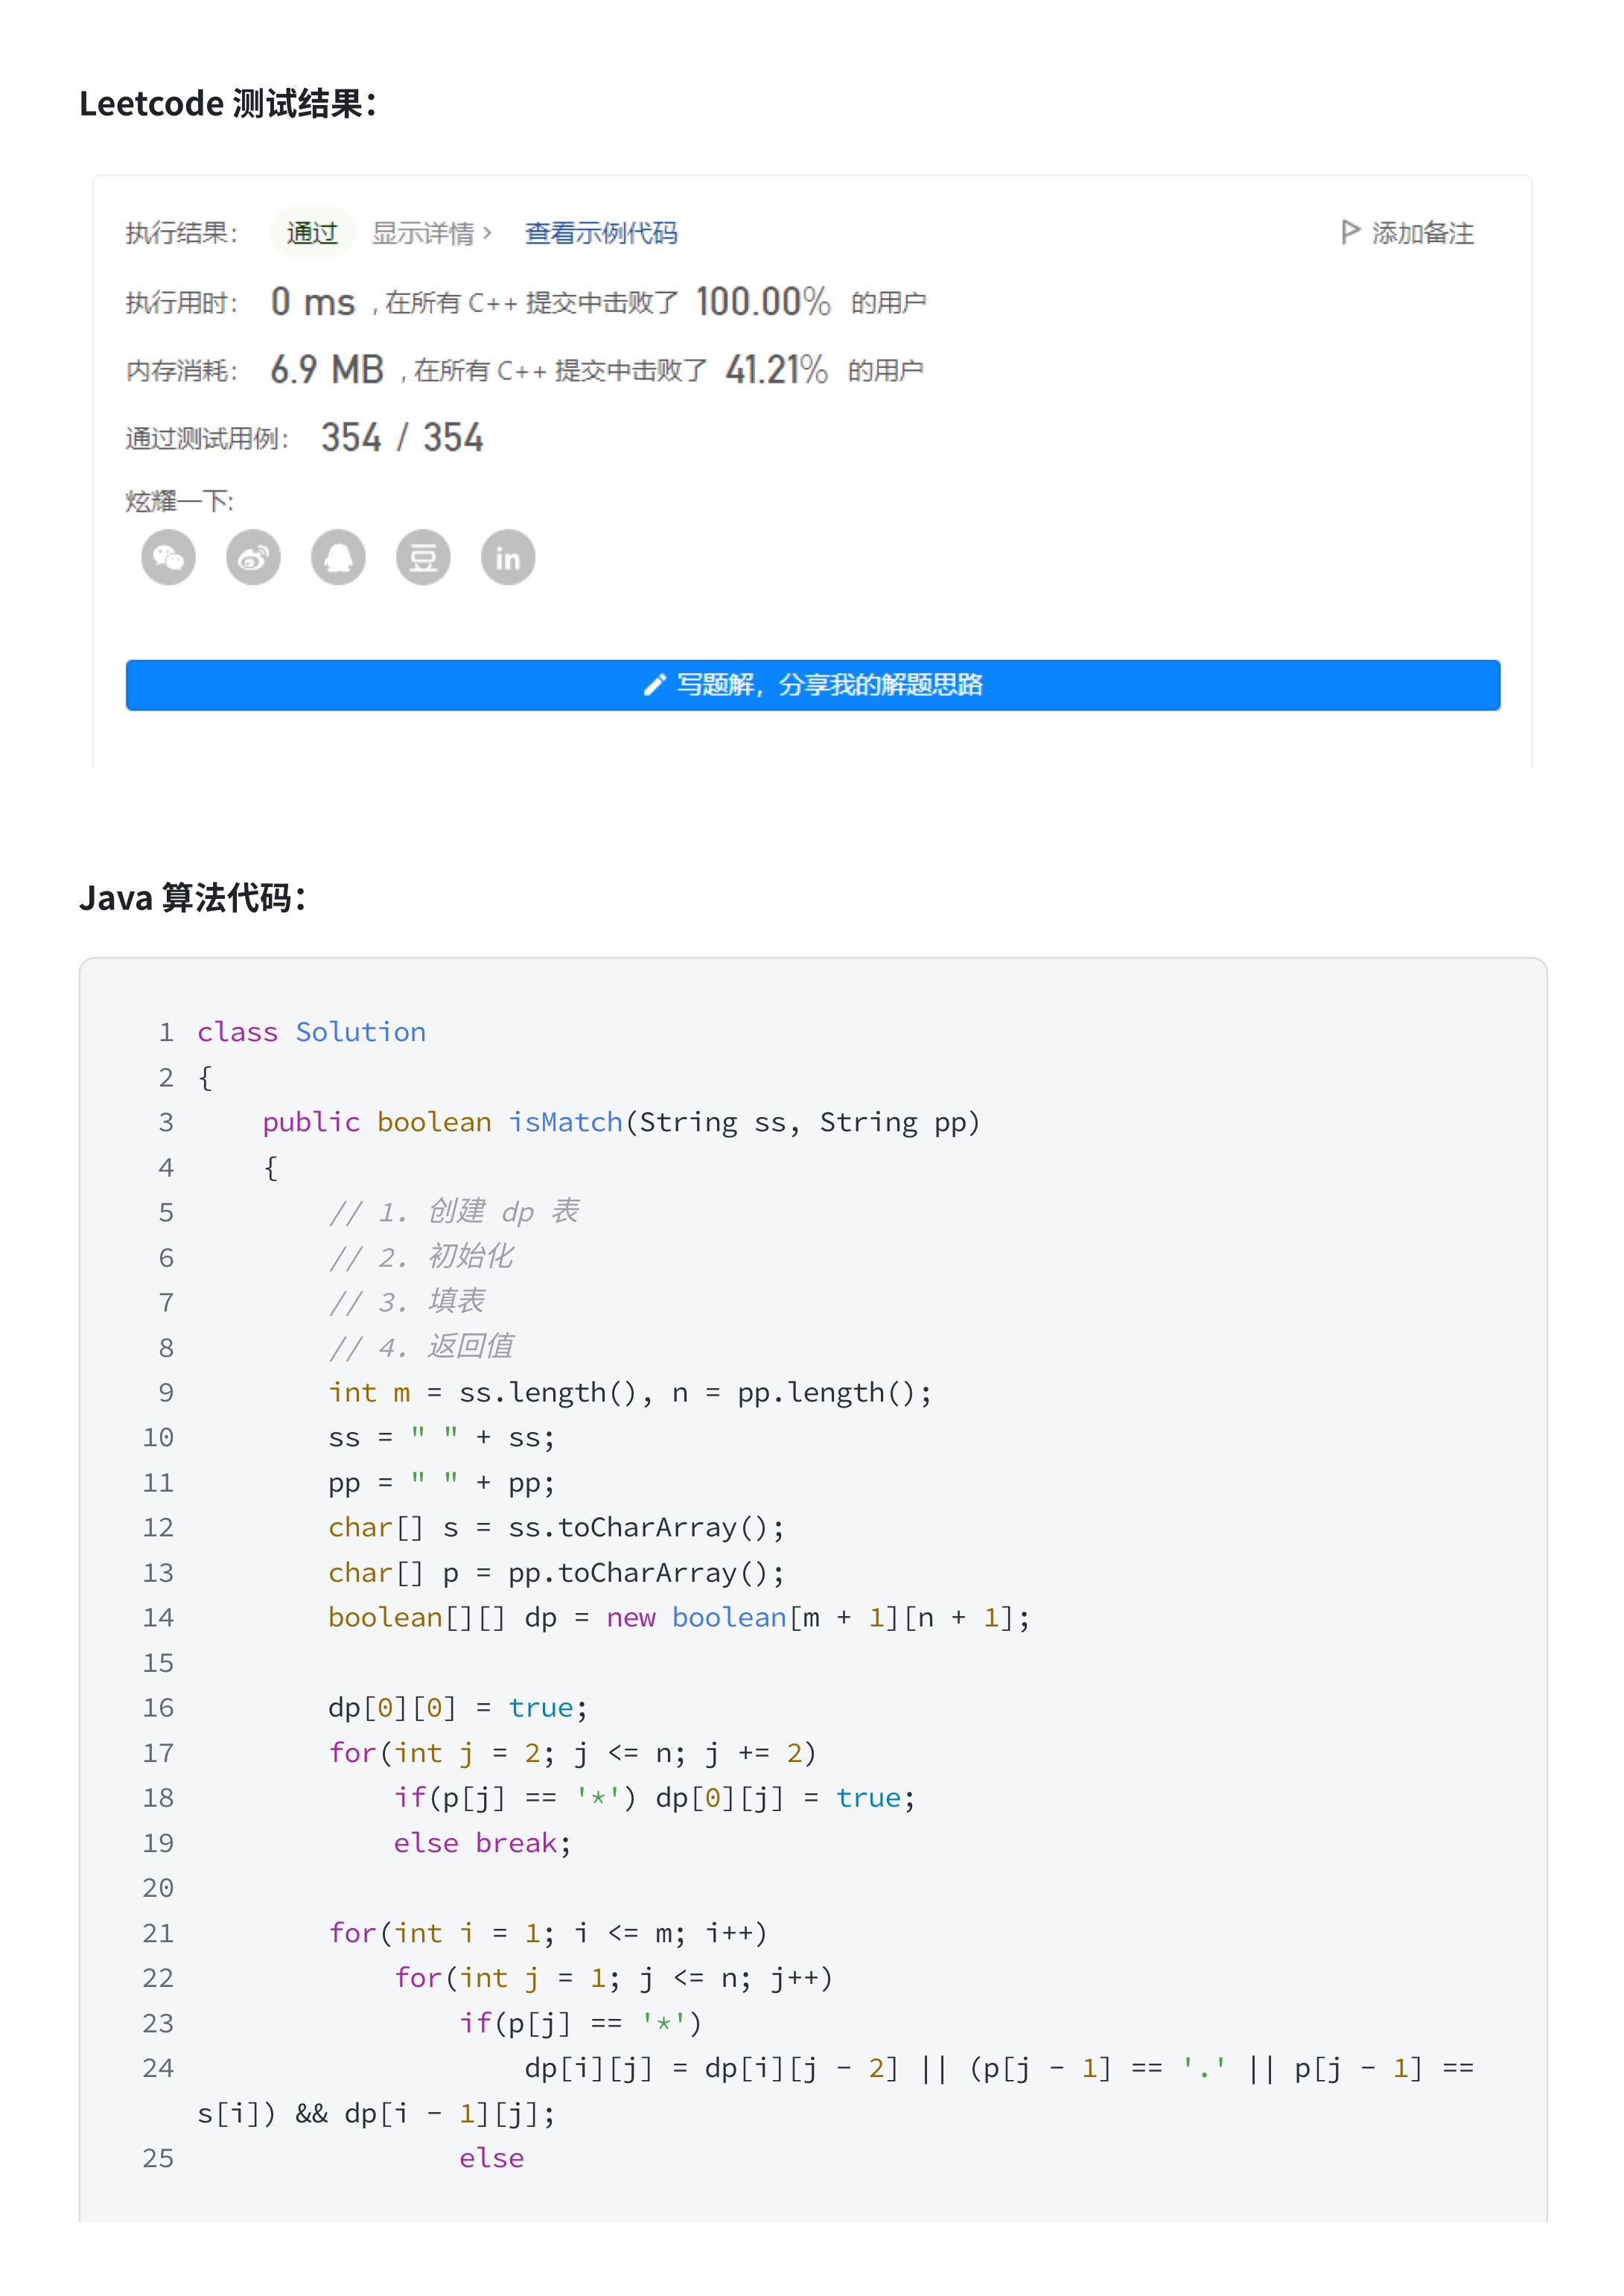Click the LinkedIn share icon
Viewport: 1624px width, 2296px height.
point(508,557)
